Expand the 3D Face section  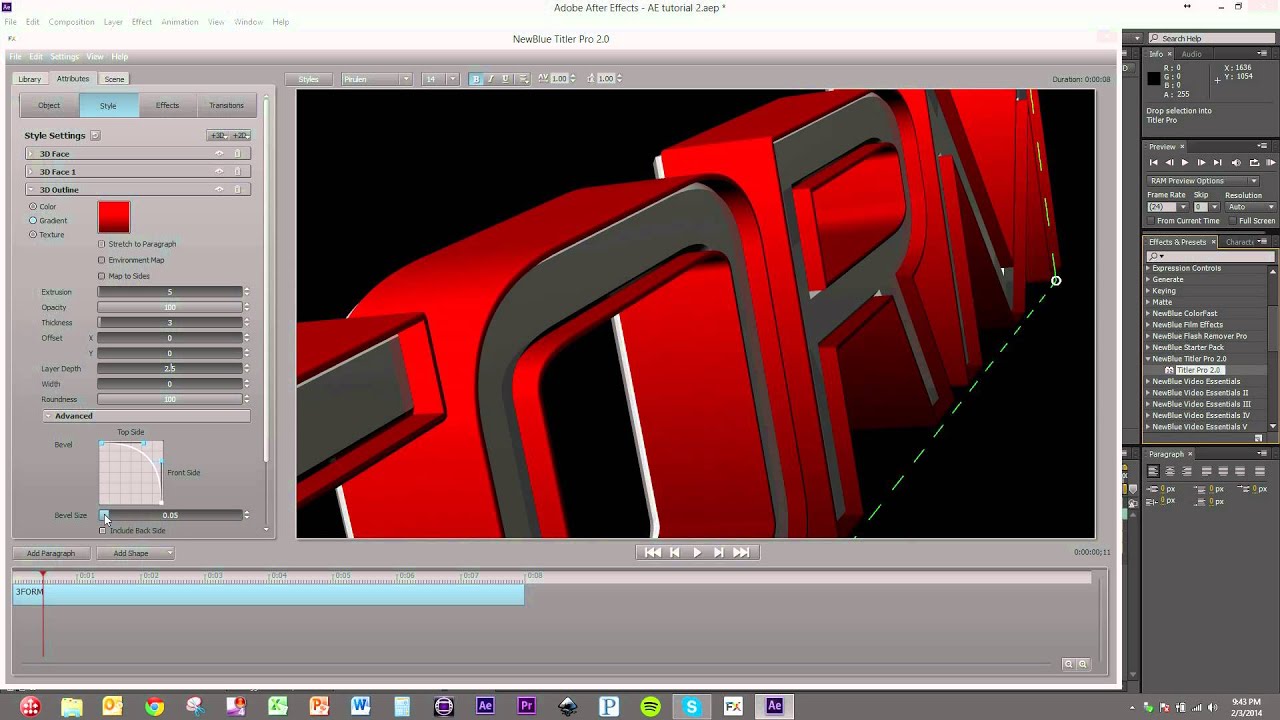tap(31, 154)
